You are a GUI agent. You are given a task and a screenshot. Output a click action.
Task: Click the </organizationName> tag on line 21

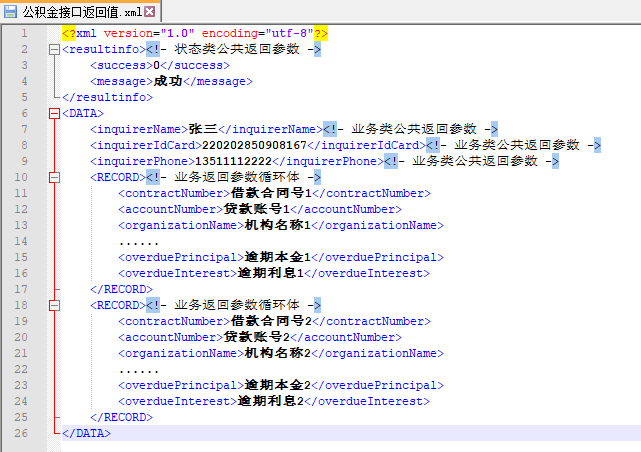pyautogui.click(x=377, y=353)
